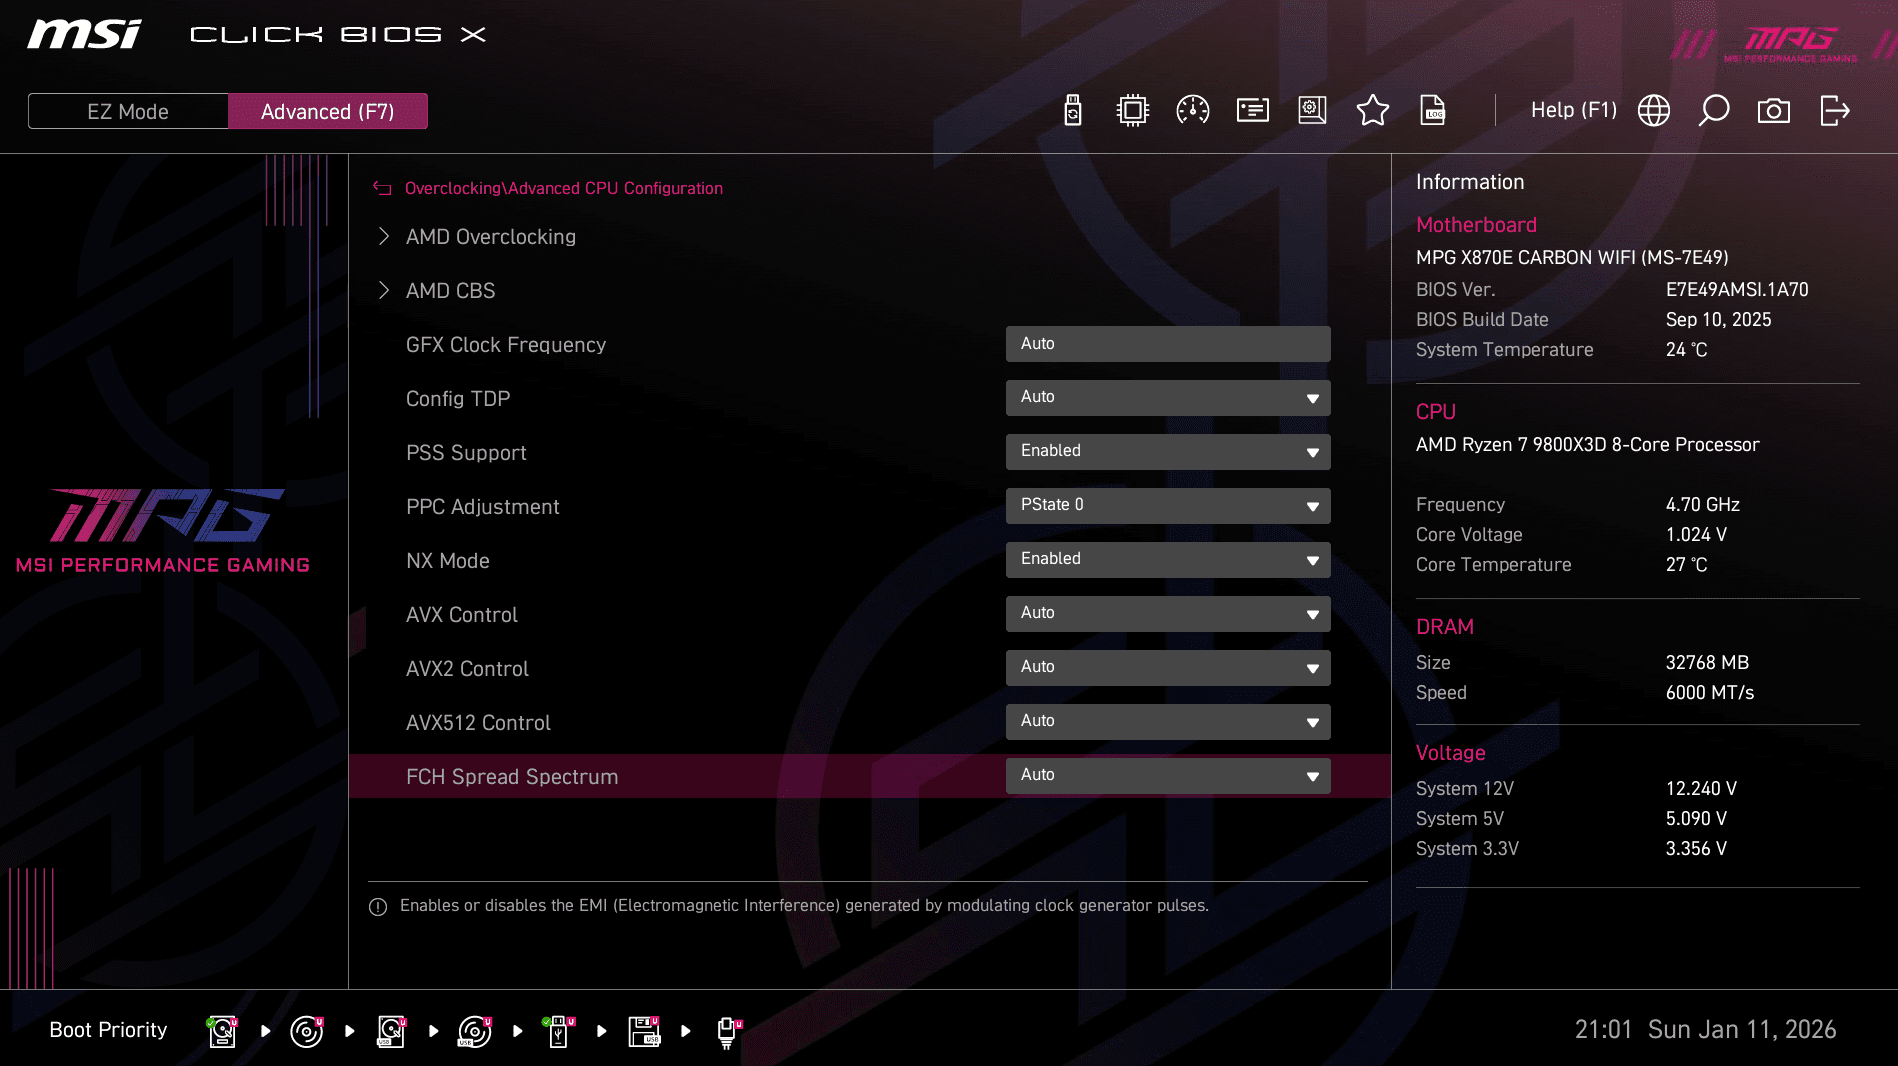Click the Boot Priority label

tap(108, 1030)
